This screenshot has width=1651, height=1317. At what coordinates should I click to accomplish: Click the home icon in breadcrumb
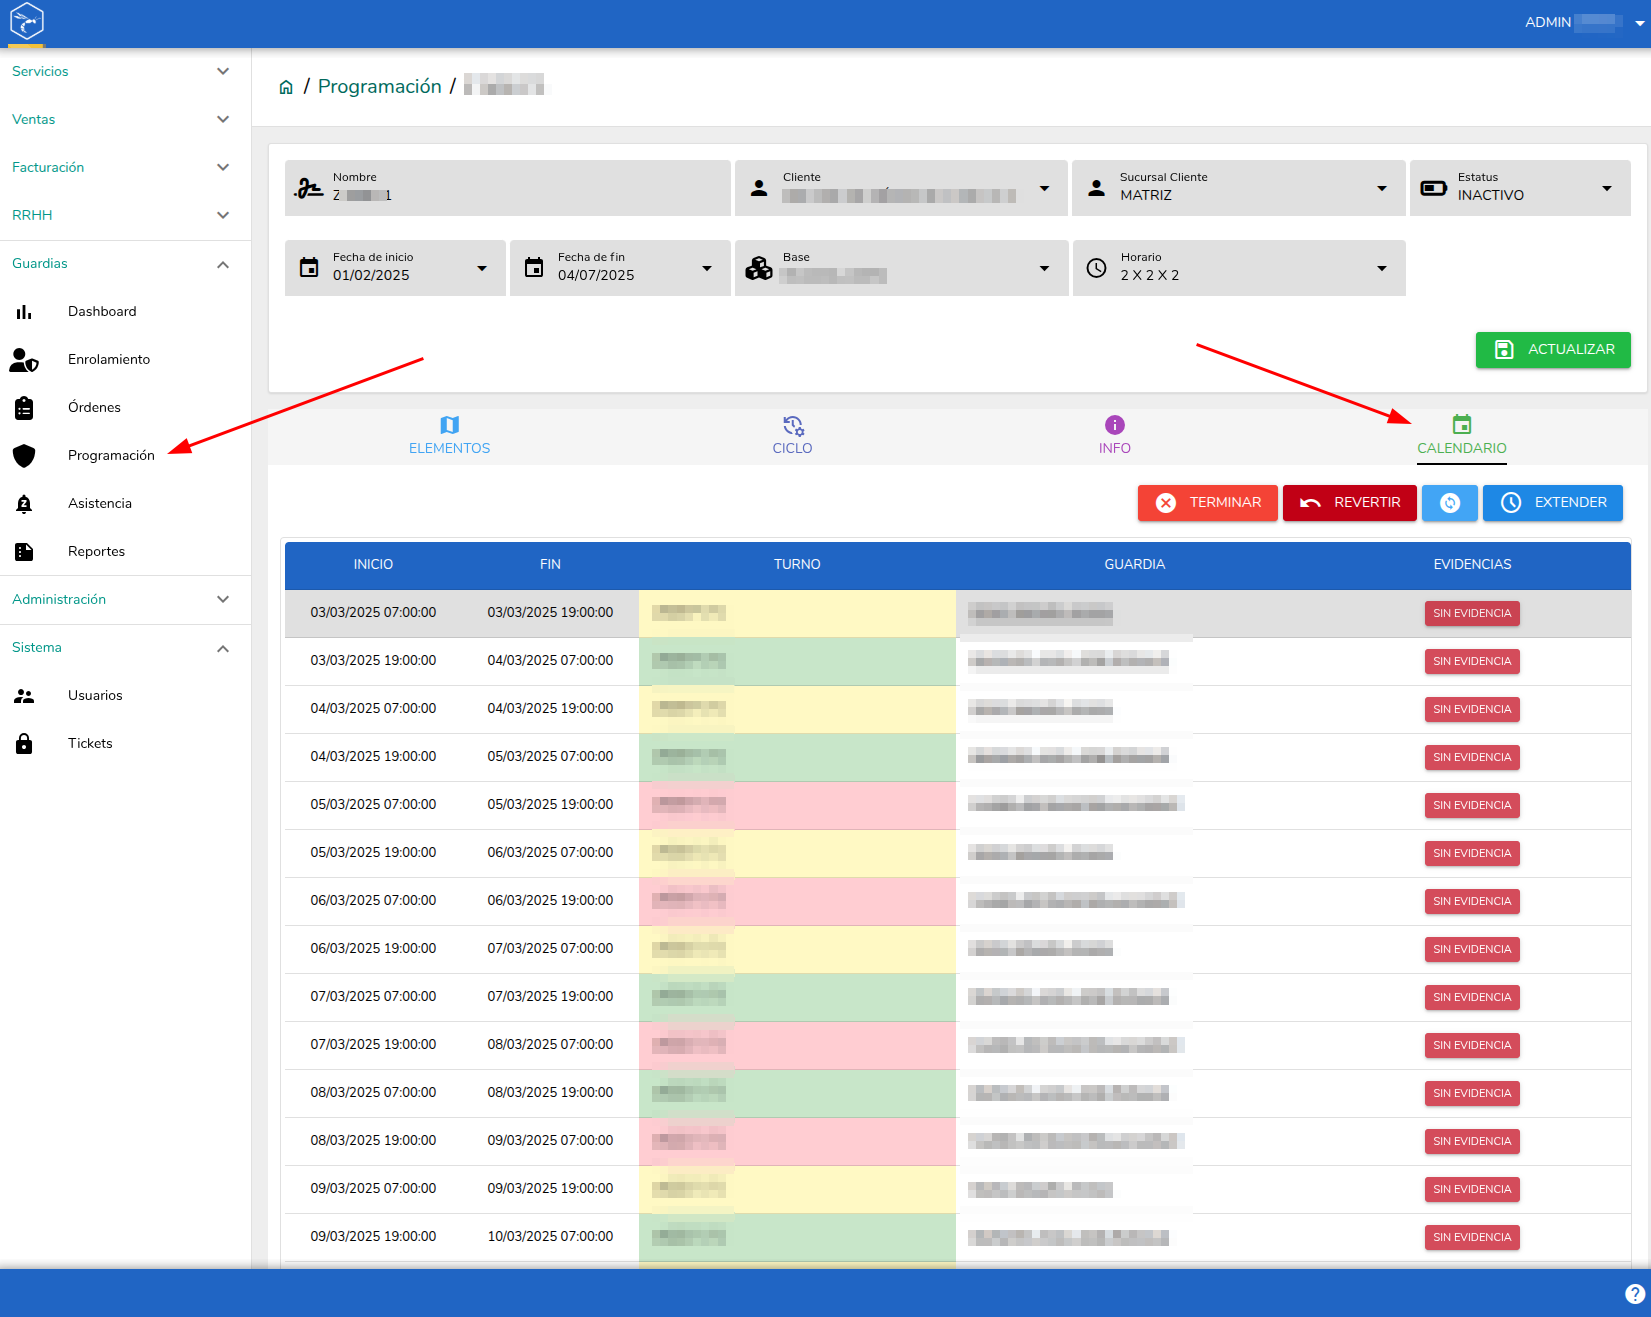286,87
